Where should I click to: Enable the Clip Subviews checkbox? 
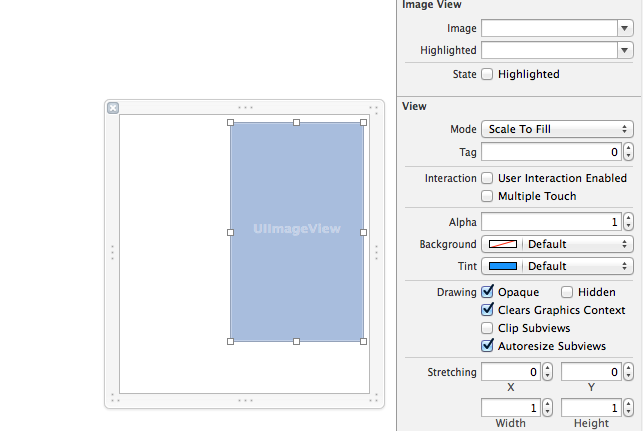(487, 328)
